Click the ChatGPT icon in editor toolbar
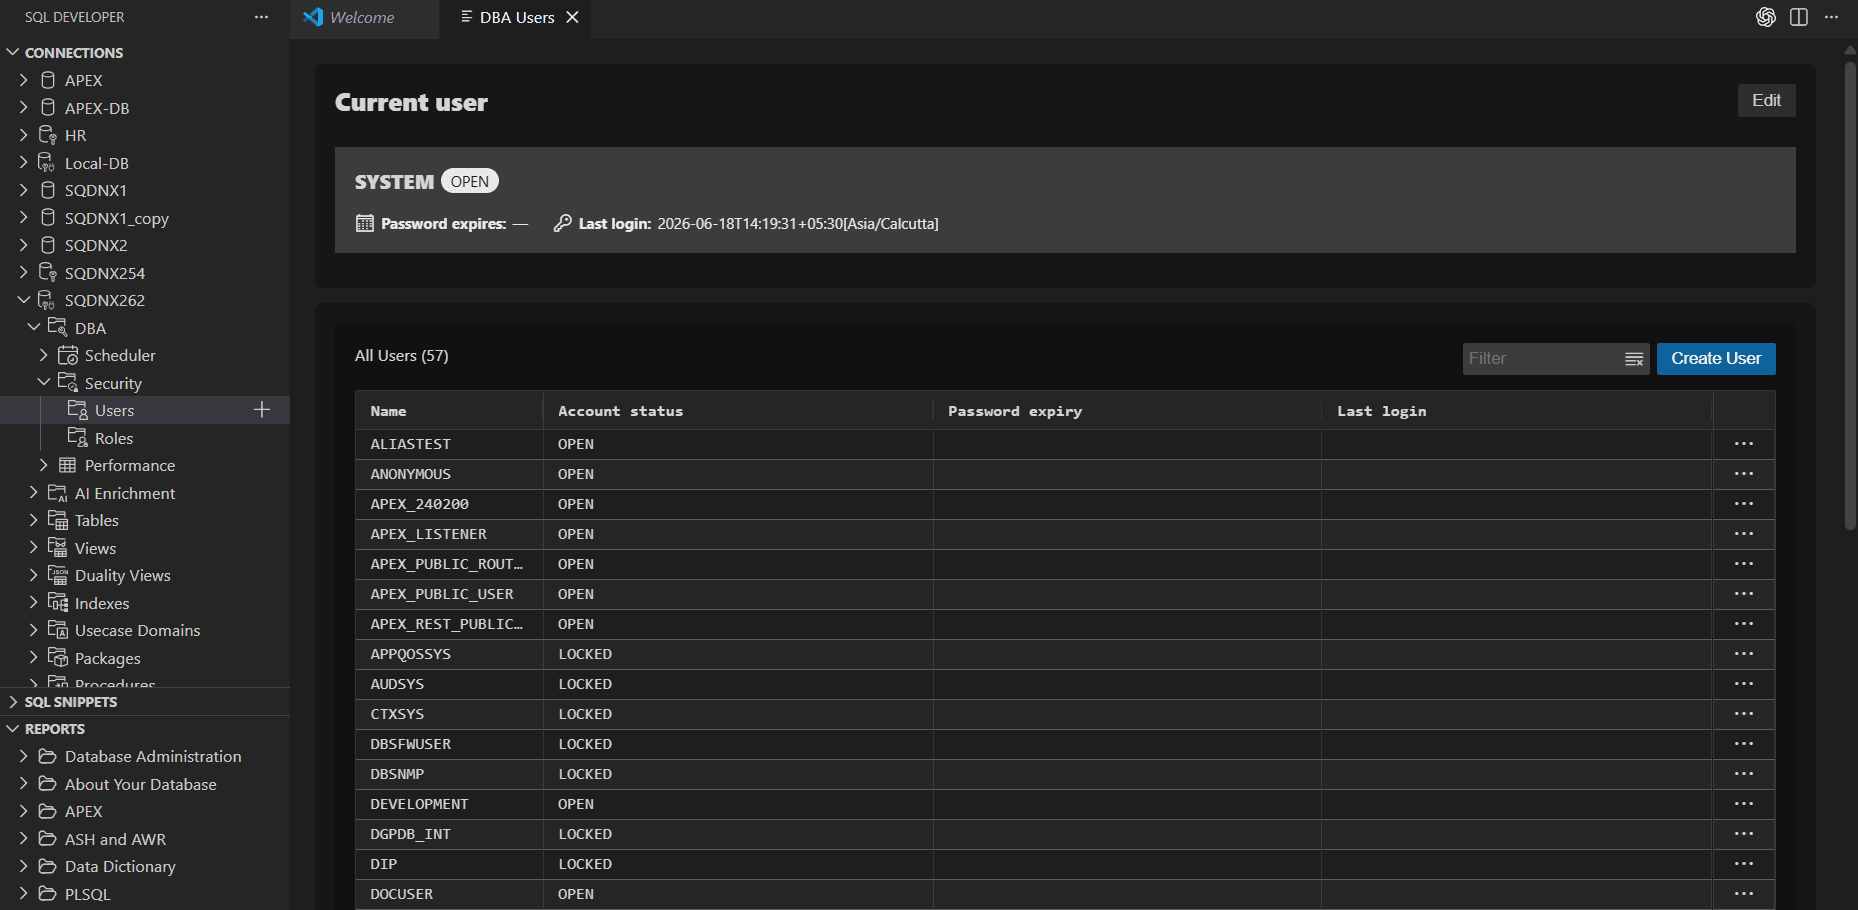Image resolution: width=1858 pixels, height=910 pixels. click(1766, 17)
